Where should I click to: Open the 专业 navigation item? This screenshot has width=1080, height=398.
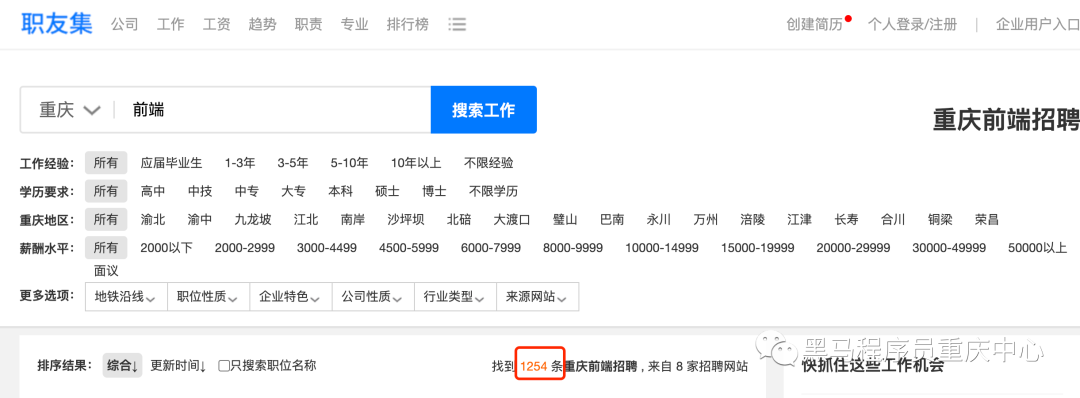[355, 25]
